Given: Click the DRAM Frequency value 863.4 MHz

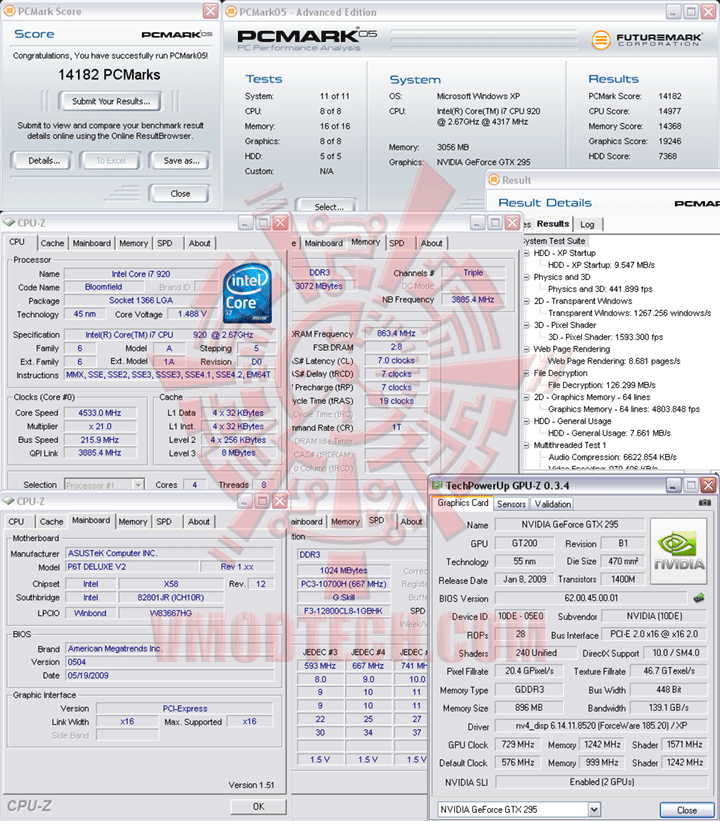Looking at the screenshot, I should coord(396,334).
